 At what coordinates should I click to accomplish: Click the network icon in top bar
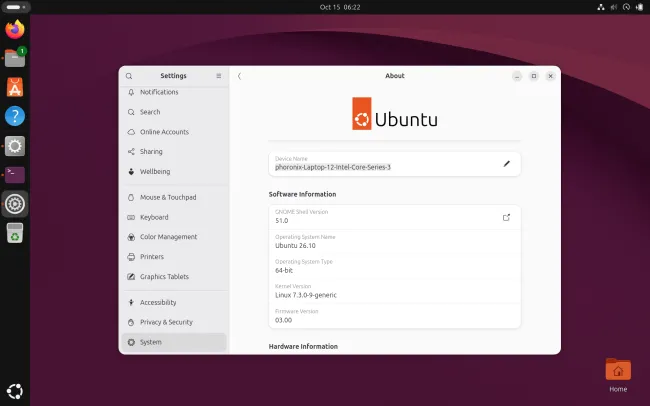[x=601, y=7]
